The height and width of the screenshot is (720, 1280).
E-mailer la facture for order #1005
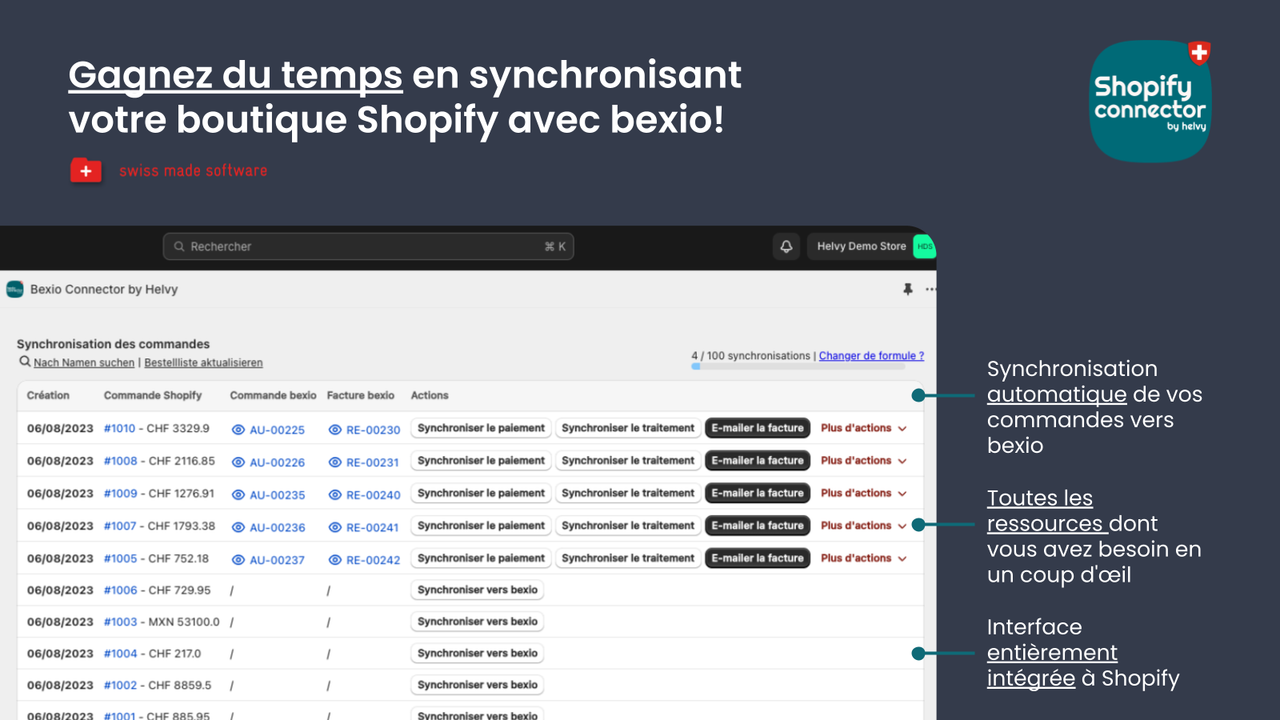point(757,558)
